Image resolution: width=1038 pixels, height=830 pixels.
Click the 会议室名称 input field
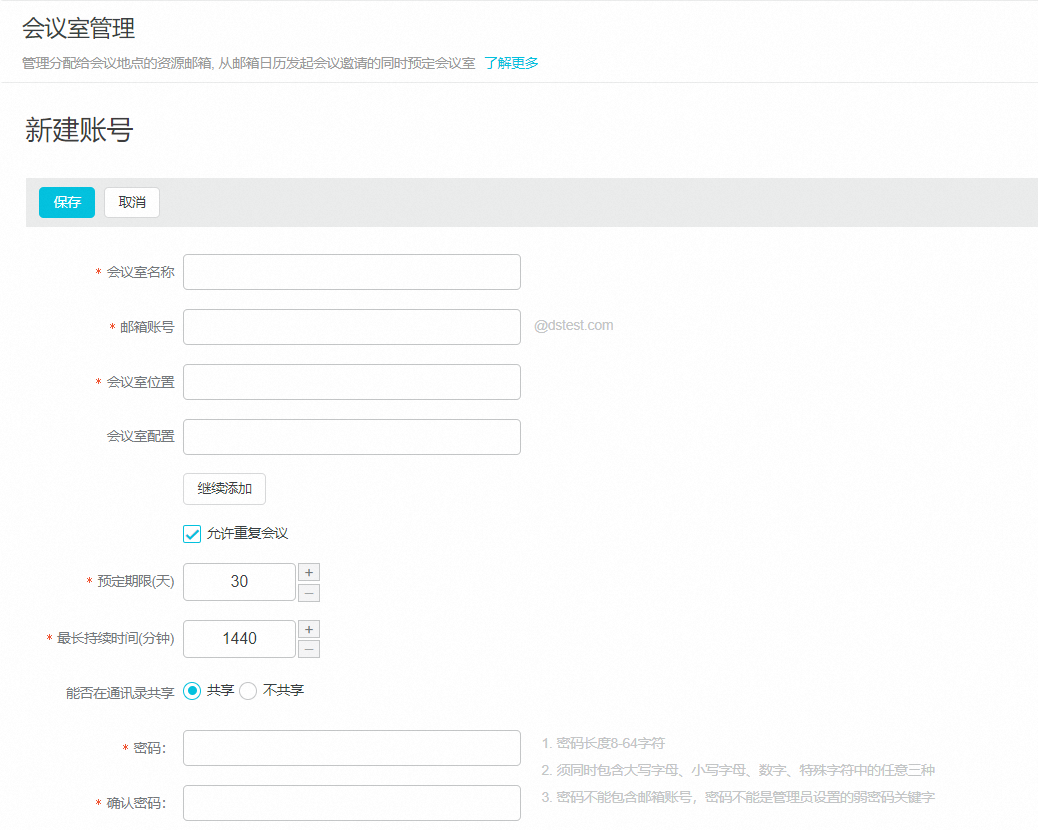351,272
